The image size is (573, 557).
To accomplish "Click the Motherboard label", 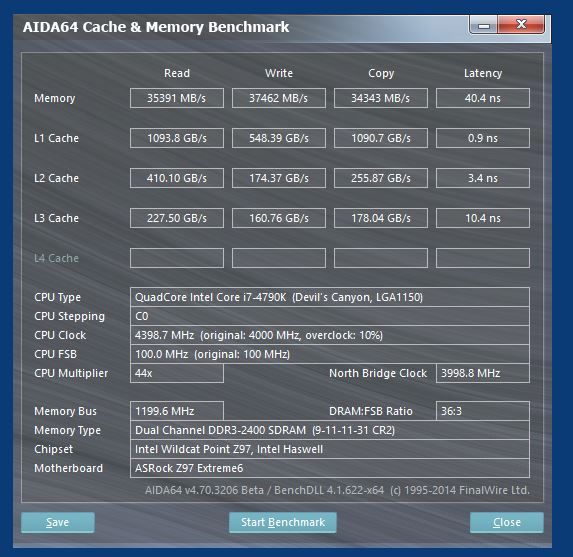I will click(x=68, y=468).
